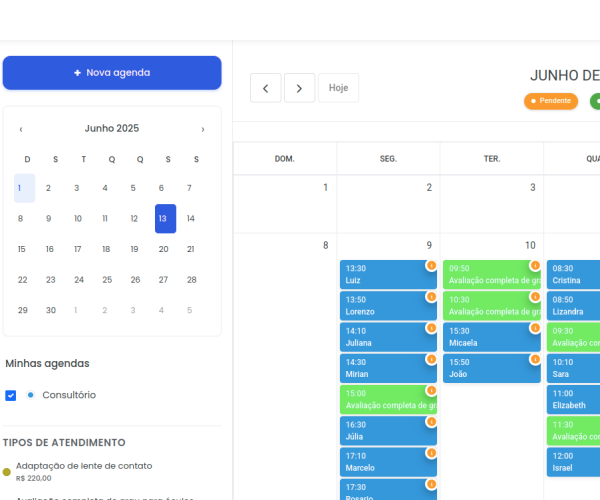Click pending icon on 15:00 Avaliação appointment
Image resolution: width=600 pixels, height=500 pixels.
[431, 390]
